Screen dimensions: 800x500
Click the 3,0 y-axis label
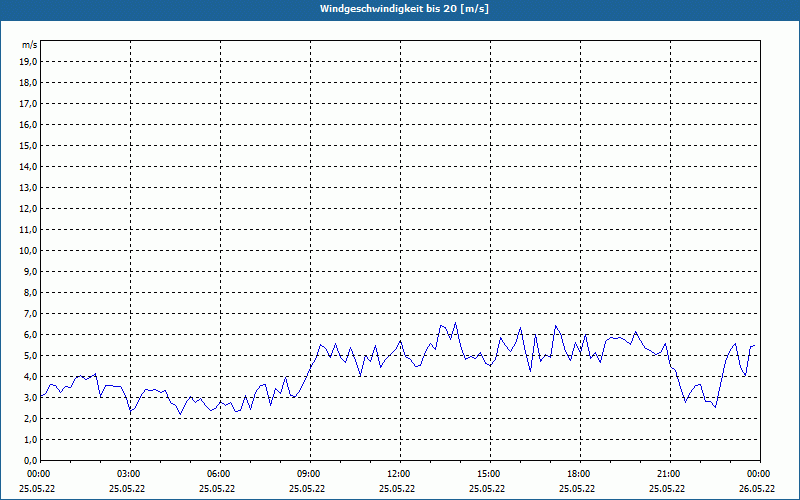coord(30,397)
